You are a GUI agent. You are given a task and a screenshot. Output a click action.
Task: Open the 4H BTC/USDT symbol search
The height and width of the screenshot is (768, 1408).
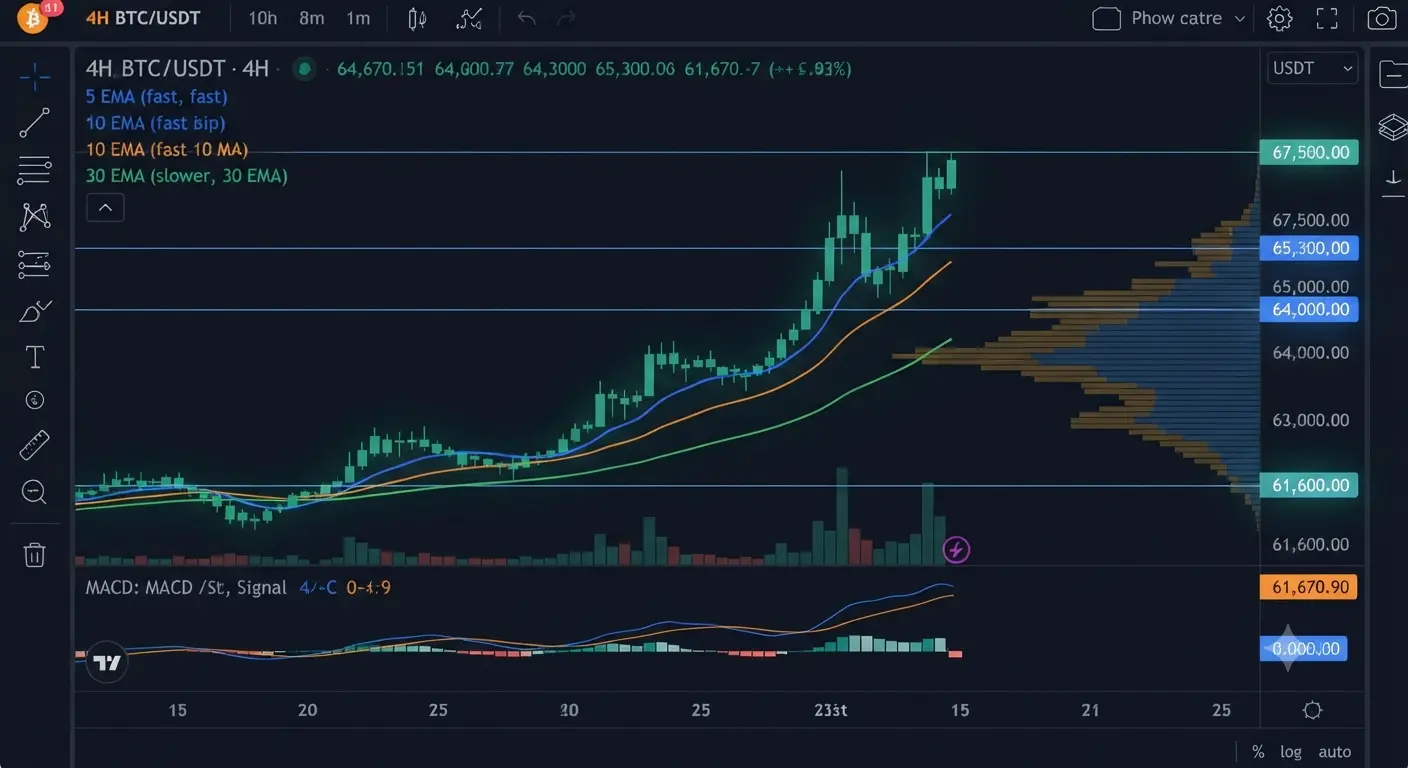click(143, 18)
